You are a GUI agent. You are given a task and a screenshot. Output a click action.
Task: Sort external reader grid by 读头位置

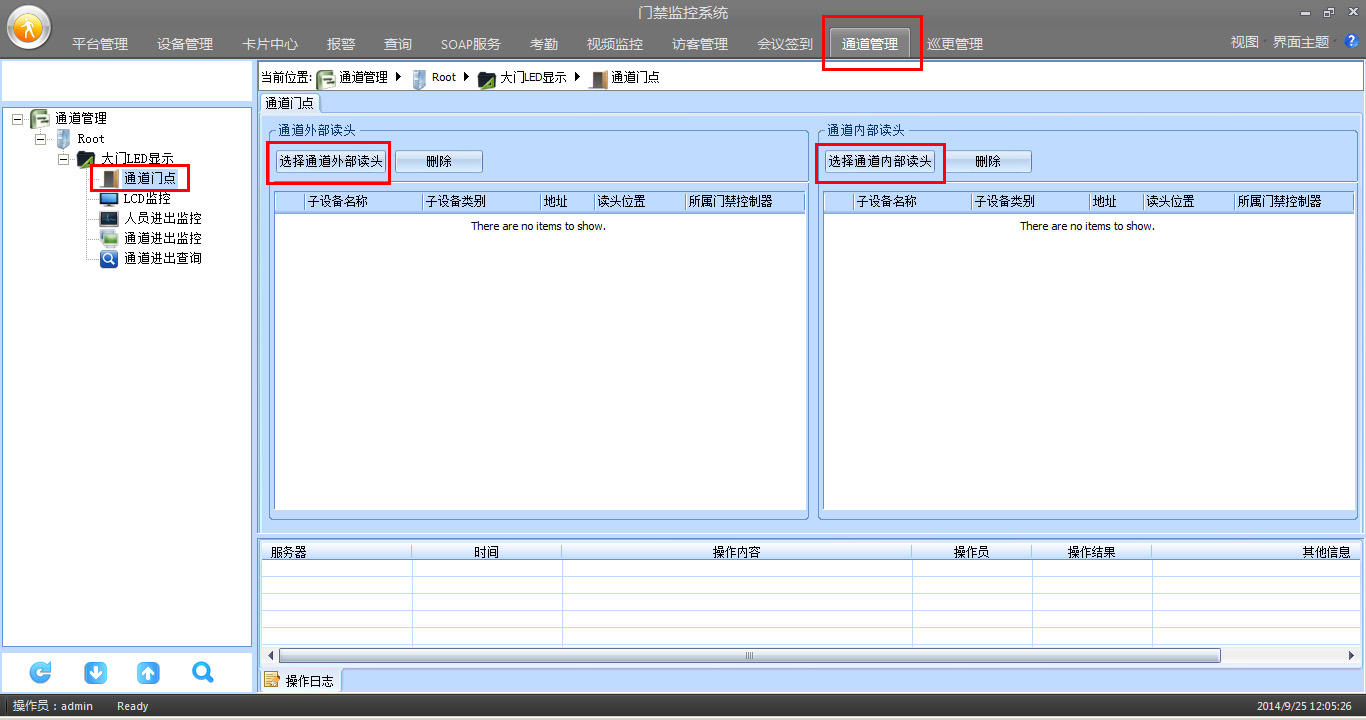[639, 201]
